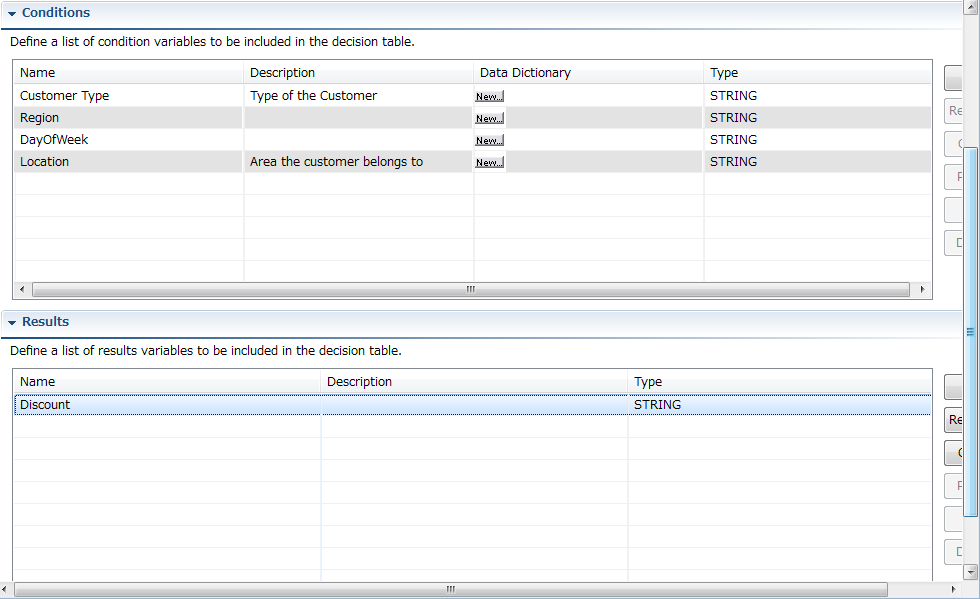980x599 pixels.
Task: Click 'Type of the Customer' description cell
Action: 358,96
